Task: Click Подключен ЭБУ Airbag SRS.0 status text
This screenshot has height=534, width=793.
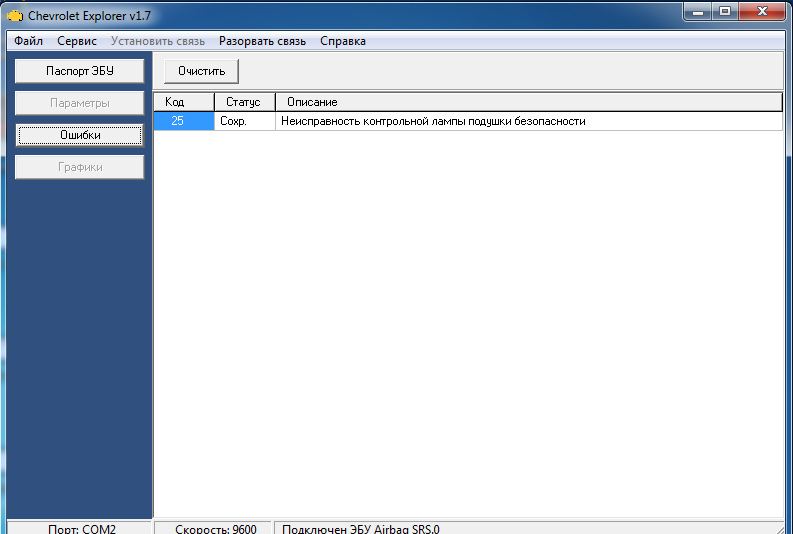Action: click(x=361, y=529)
